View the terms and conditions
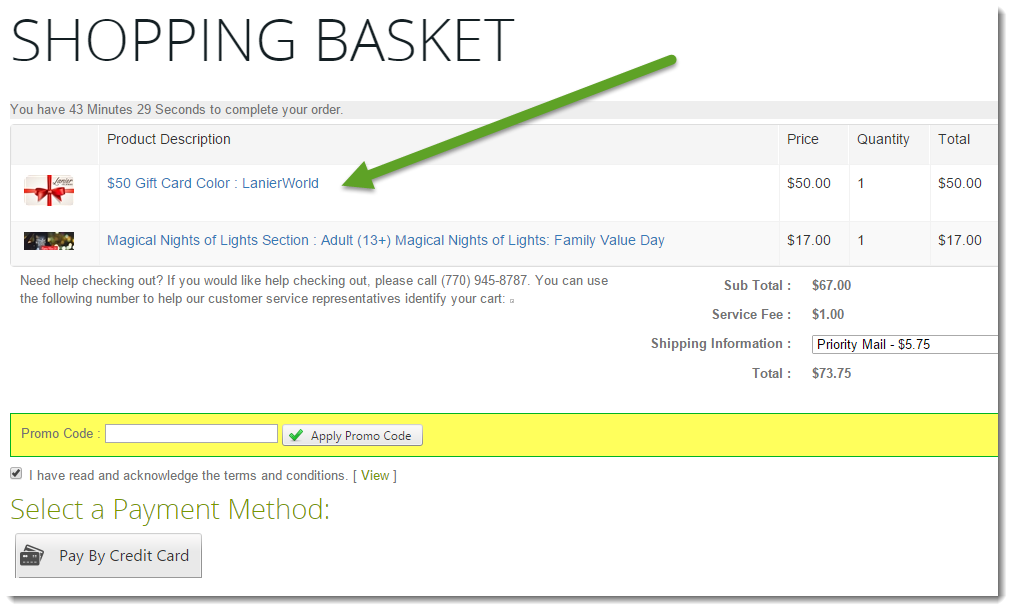The image size is (1013, 611). click(x=375, y=475)
